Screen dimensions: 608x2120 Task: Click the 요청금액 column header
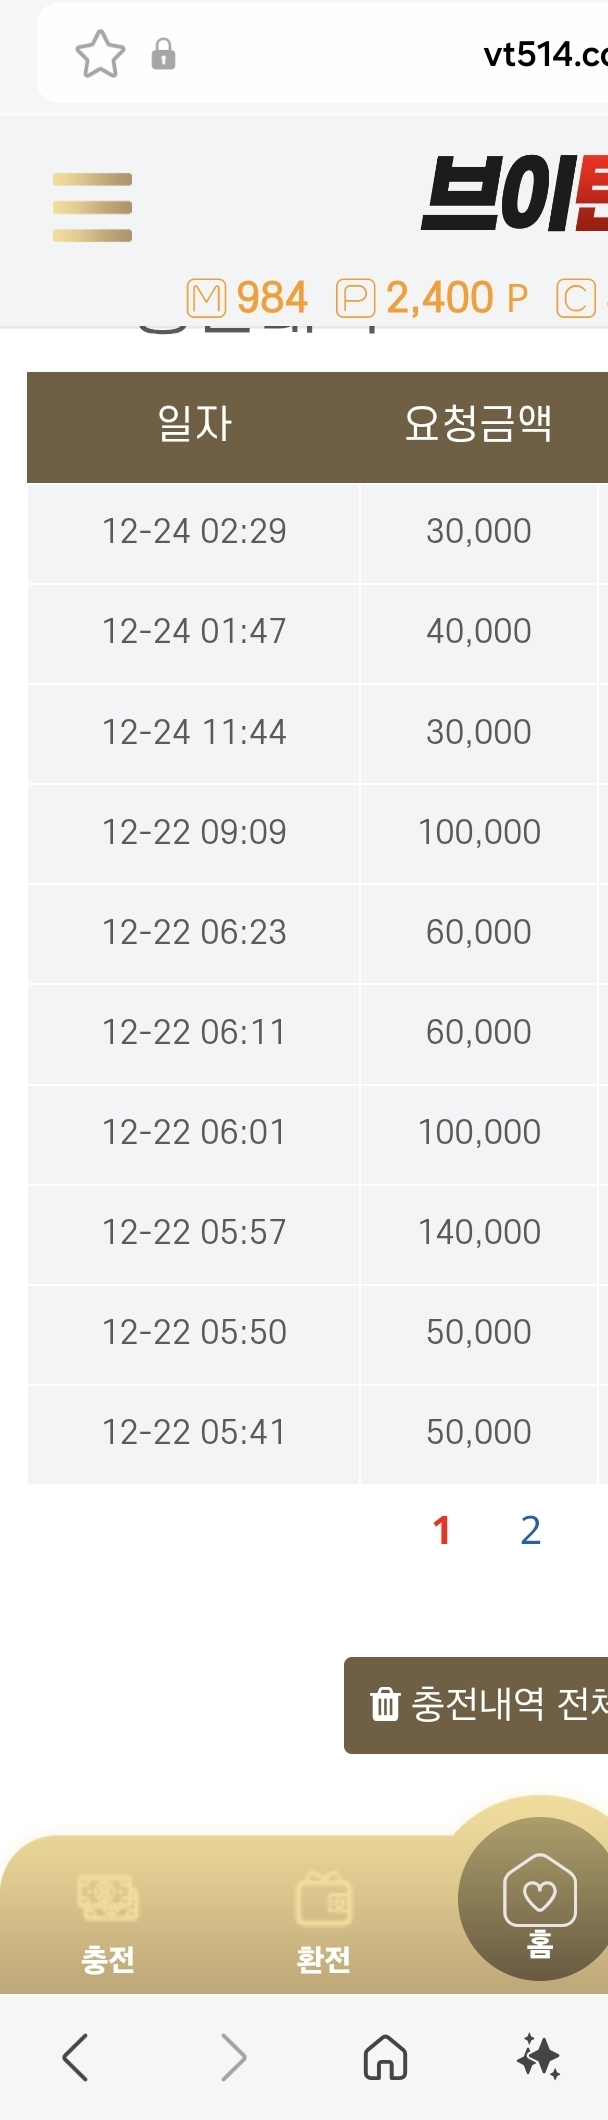[478, 424]
